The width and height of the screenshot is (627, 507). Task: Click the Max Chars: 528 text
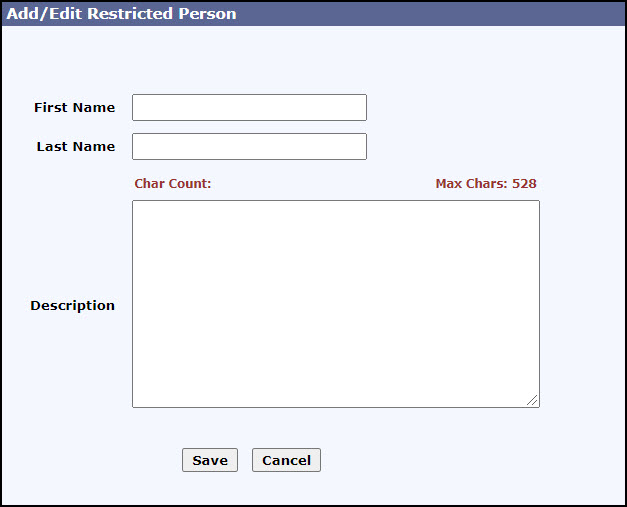tap(486, 183)
